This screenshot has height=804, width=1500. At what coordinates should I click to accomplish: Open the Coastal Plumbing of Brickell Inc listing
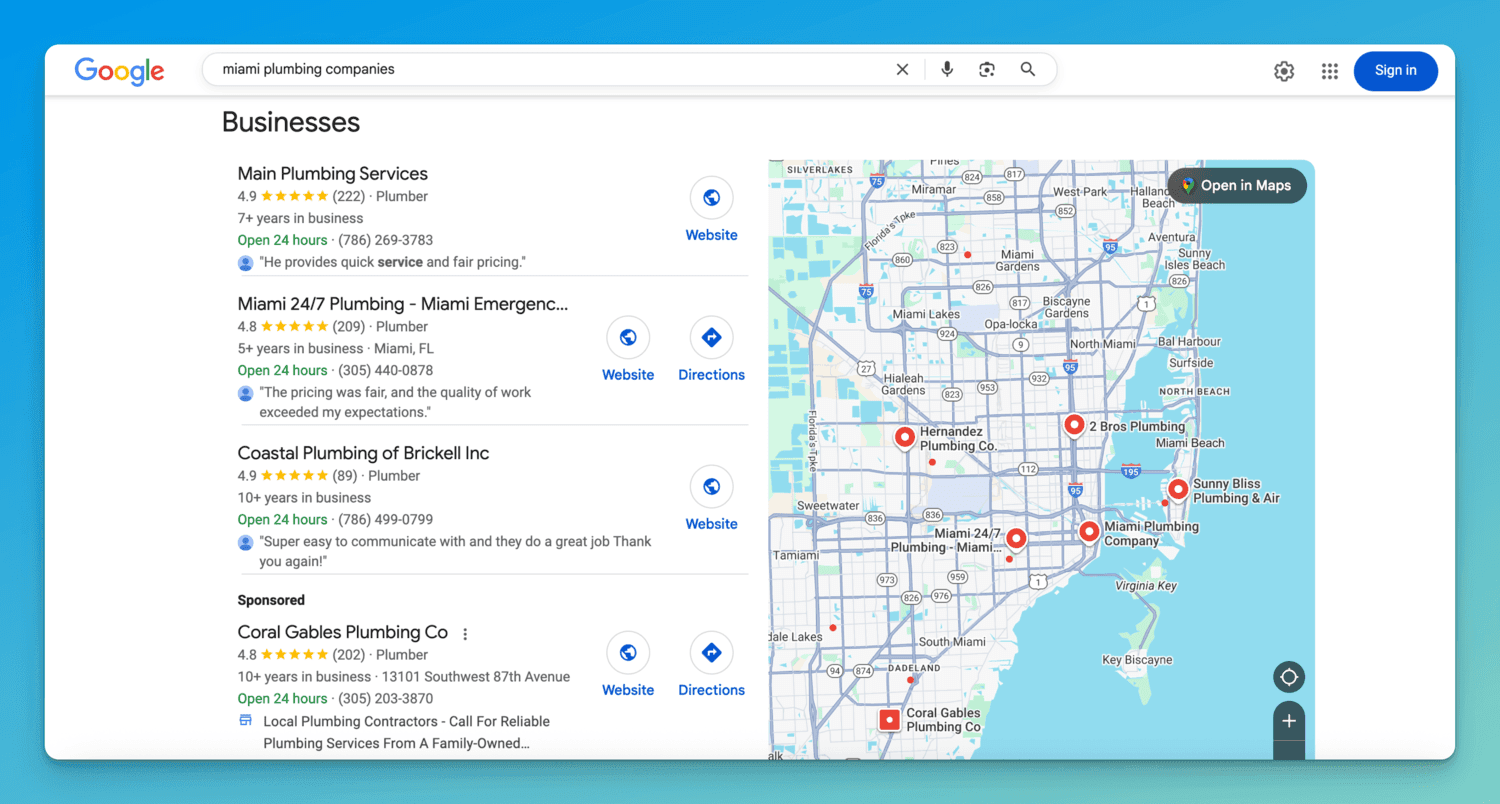[363, 453]
